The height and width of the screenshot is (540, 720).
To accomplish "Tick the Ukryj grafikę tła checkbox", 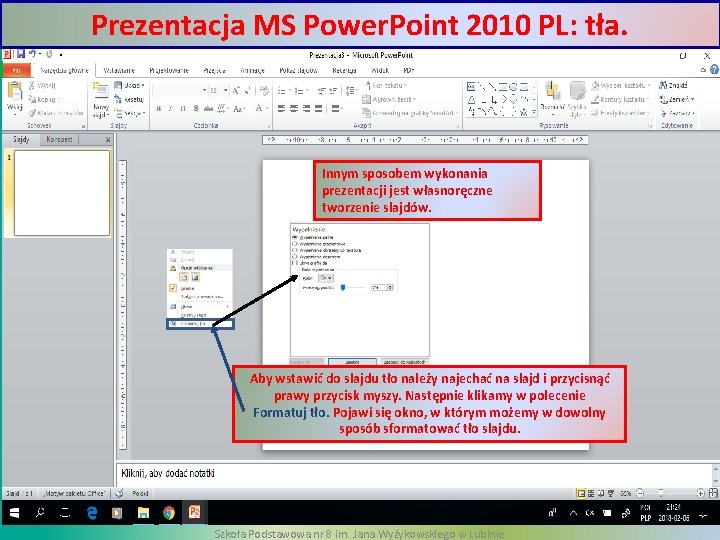I will pos(295,263).
